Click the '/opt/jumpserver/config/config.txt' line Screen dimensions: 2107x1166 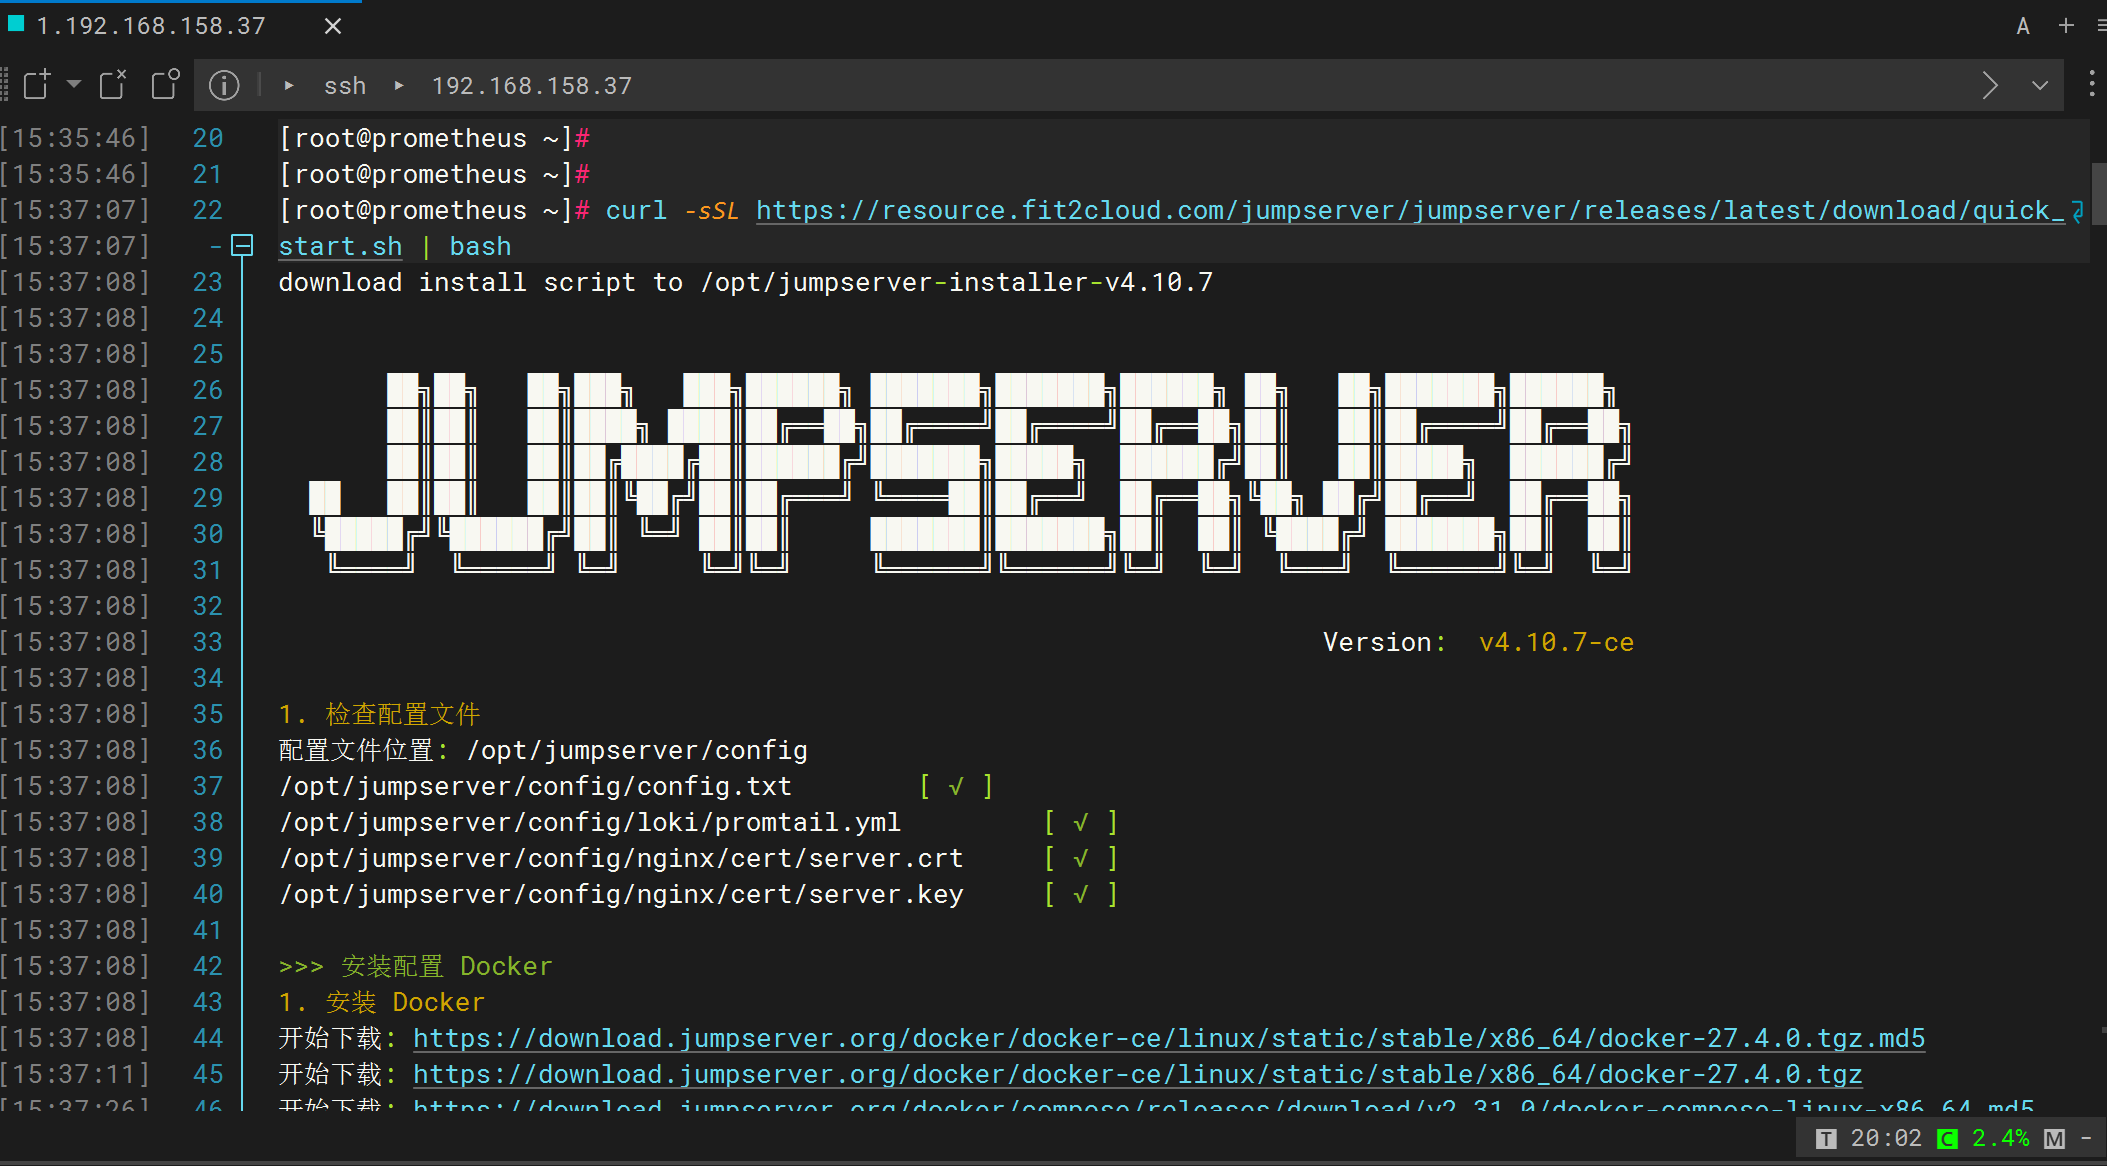click(x=535, y=786)
